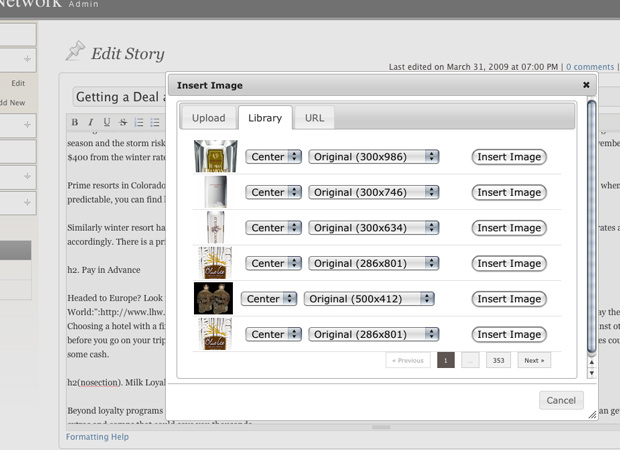Switch to the Upload tab

(208, 118)
